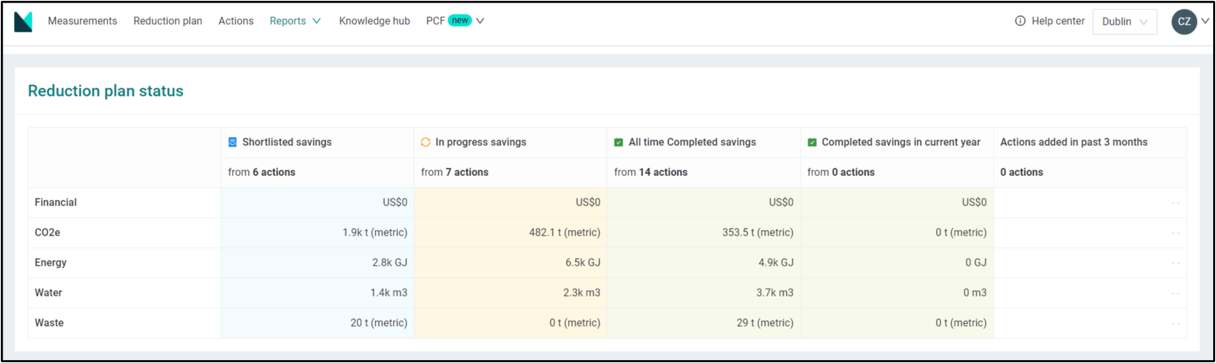Click the All time Completed savings header
1216x363 pixels.
click(692, 142)
